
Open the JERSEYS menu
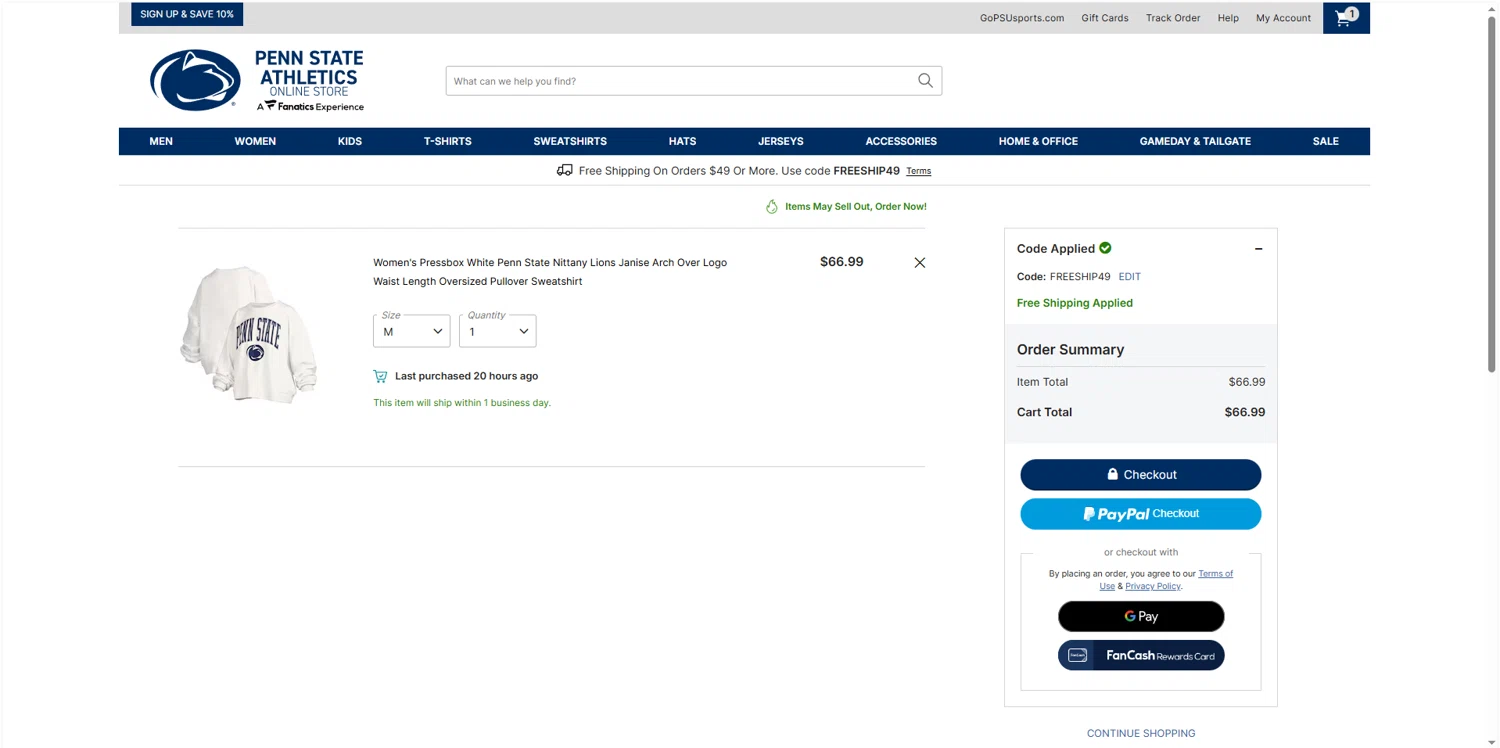click(x=781, y=141)
